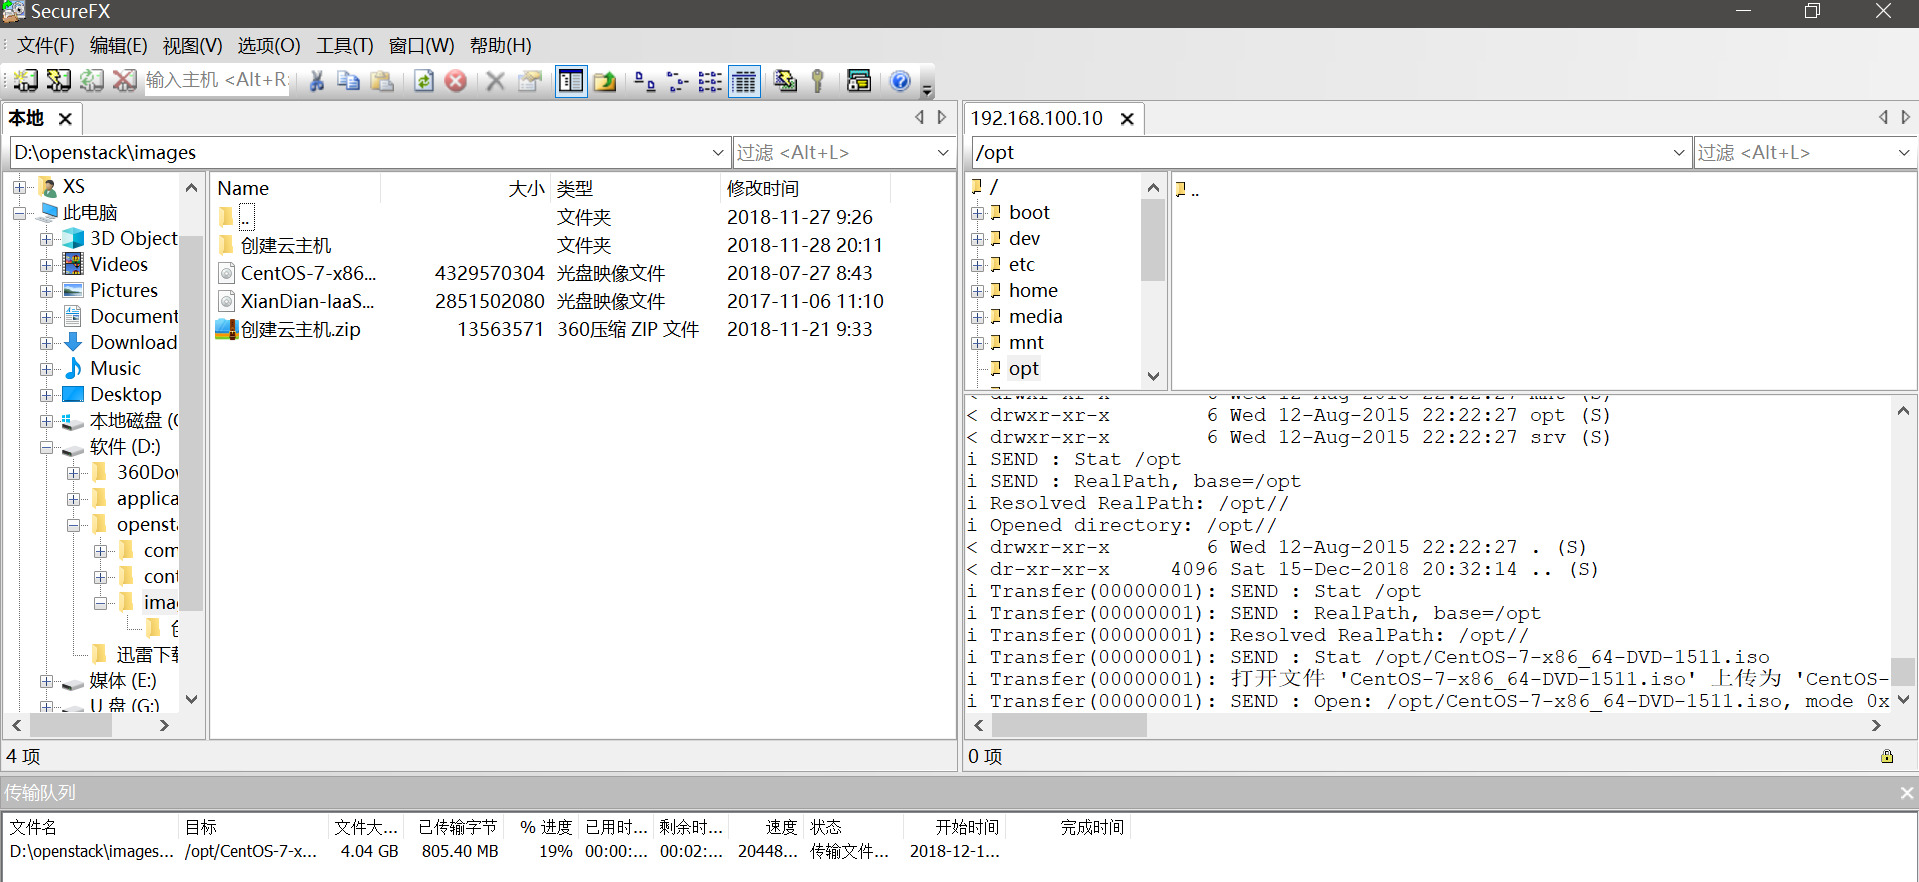This screenshot has width=1919, height=882.
Task: Select the 创建云主机 folder row
Action: coord(285,245)
